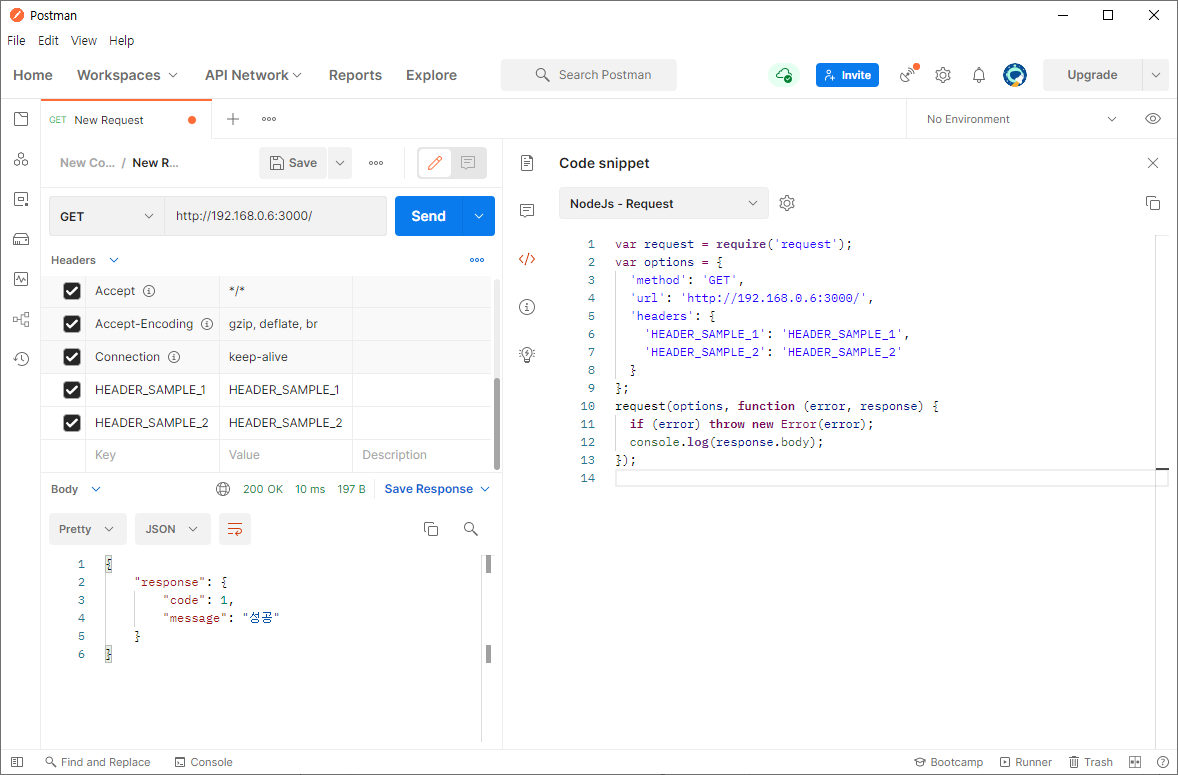Copy response body icon

tap(431, 529)
